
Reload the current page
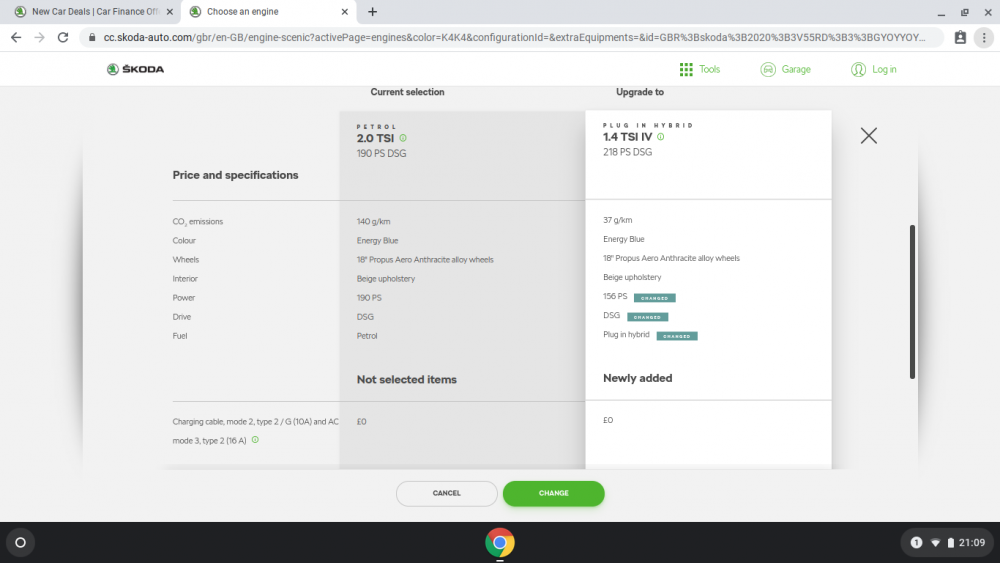(62, 38)
